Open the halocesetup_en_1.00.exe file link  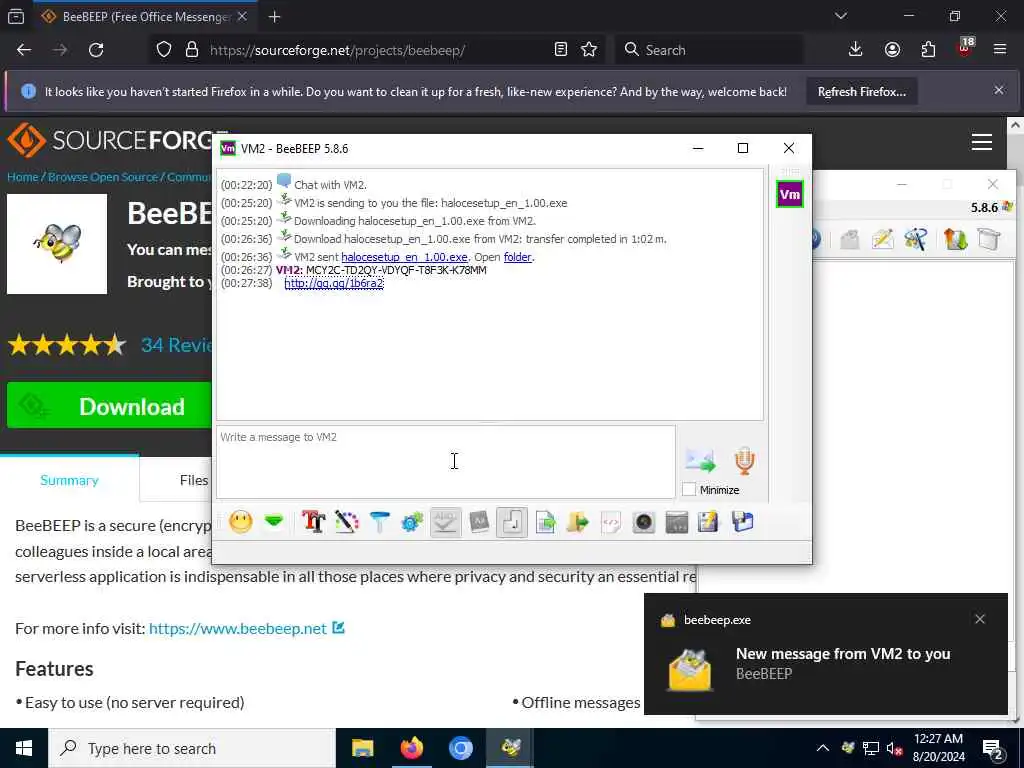pos(404,257)
